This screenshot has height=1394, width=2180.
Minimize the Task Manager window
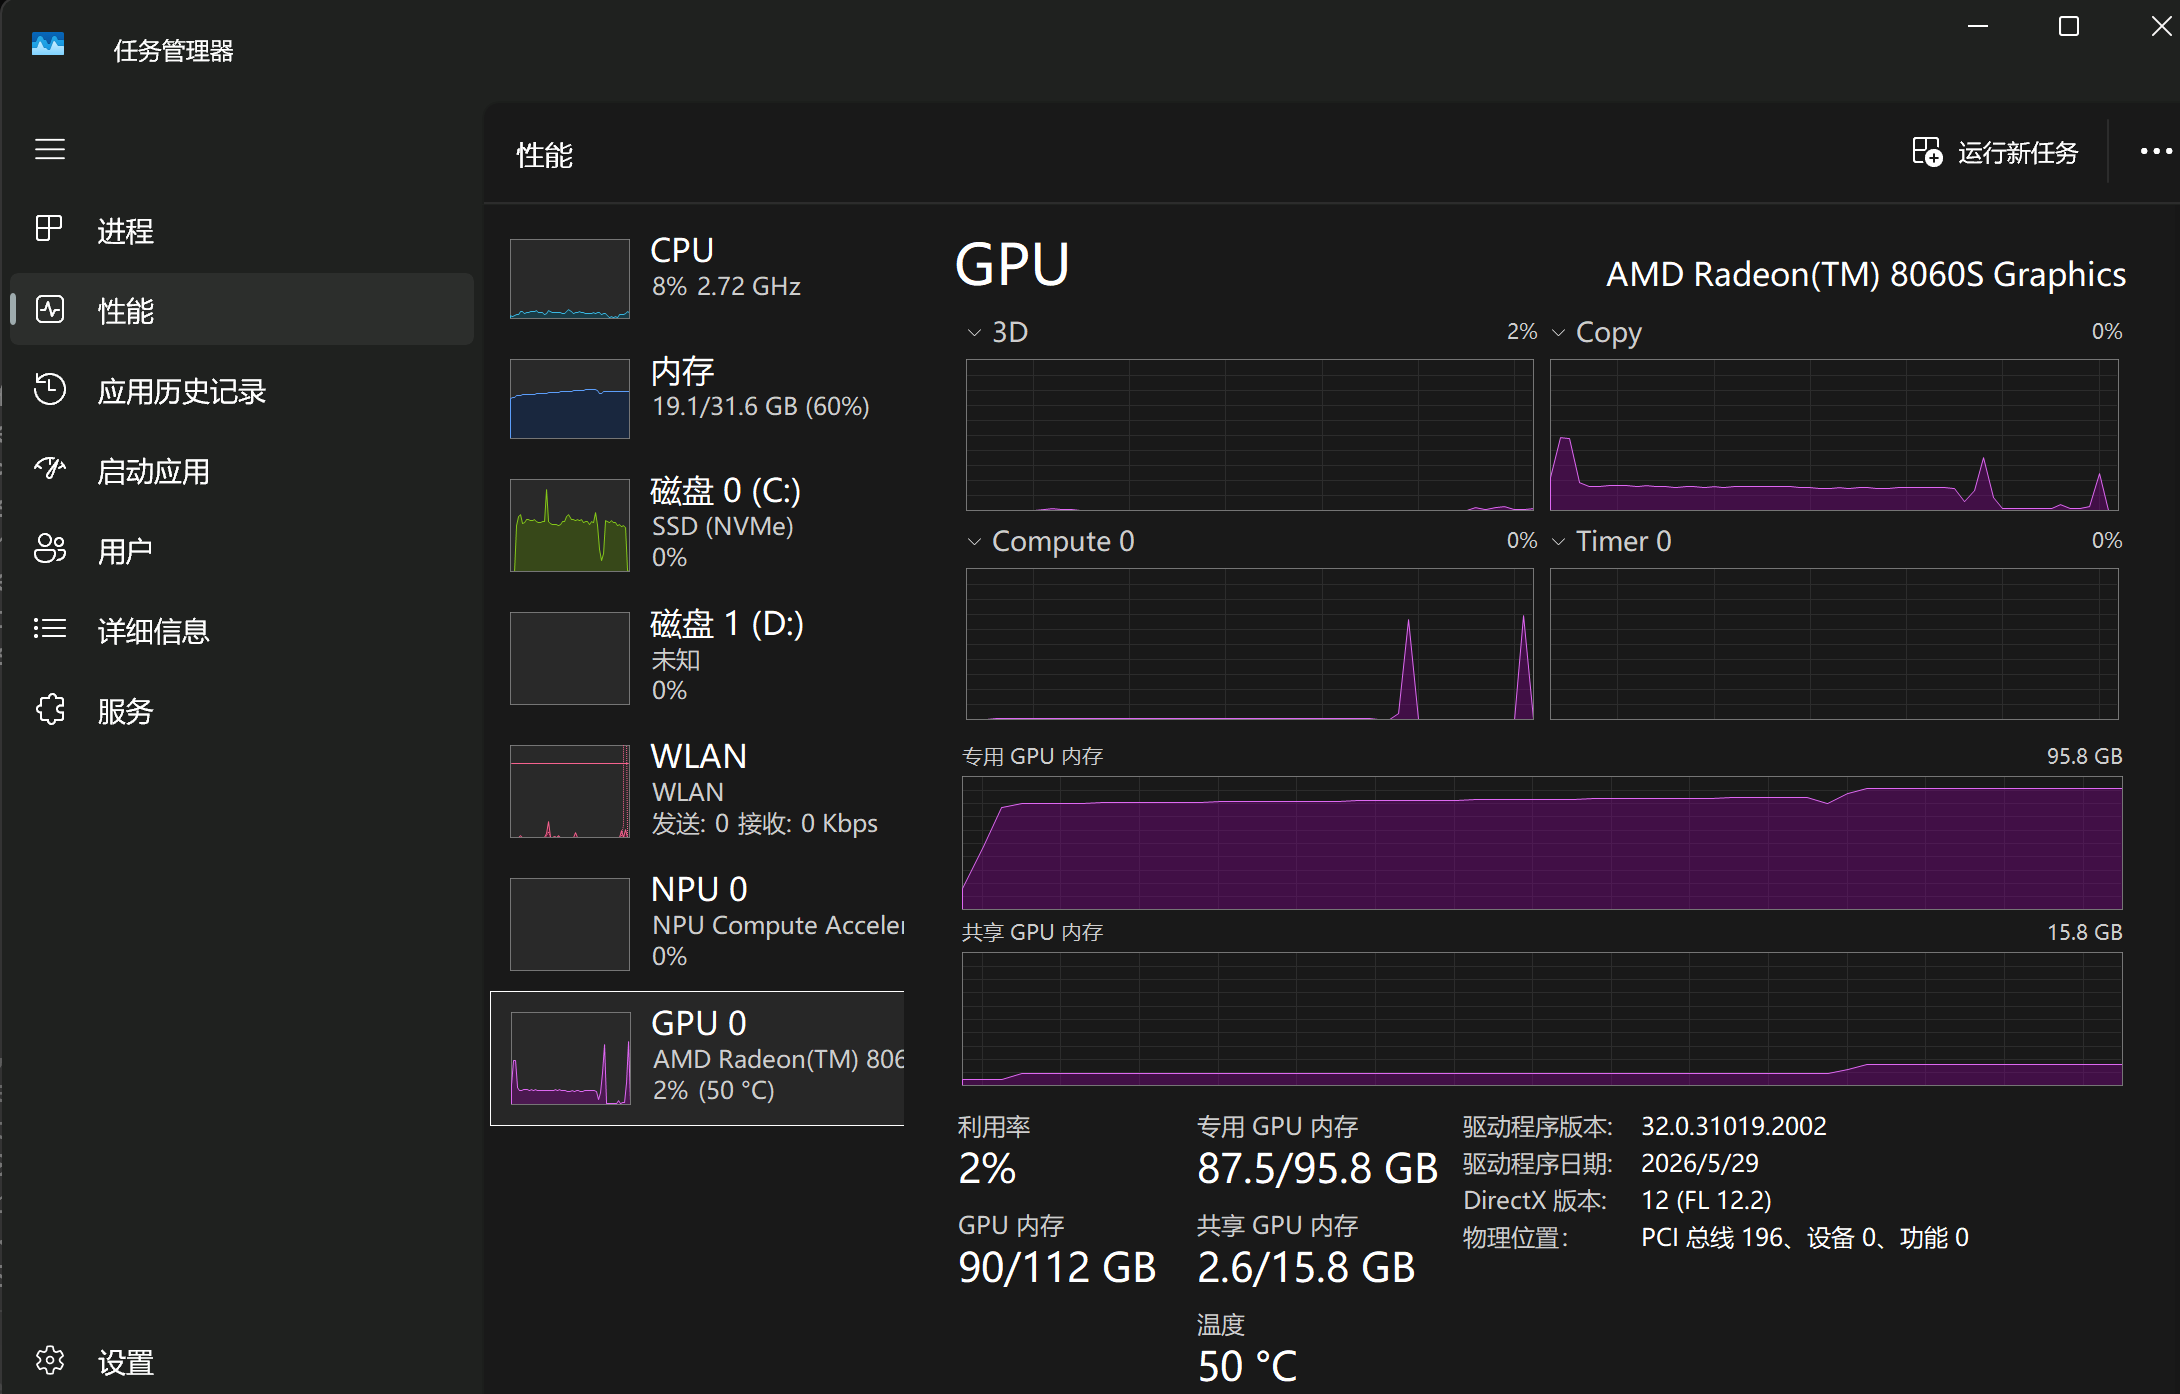click(x=1977, y=26)
